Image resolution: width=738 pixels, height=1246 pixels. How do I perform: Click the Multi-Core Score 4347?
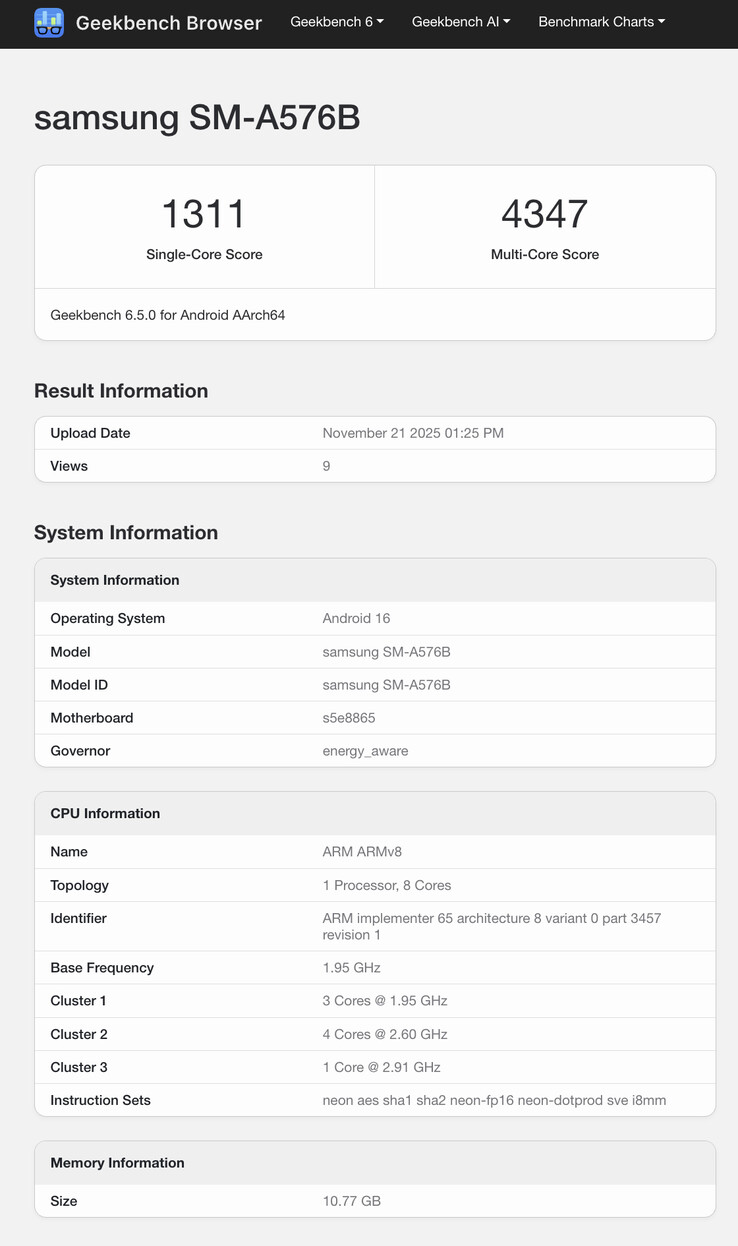coord(545,214)
